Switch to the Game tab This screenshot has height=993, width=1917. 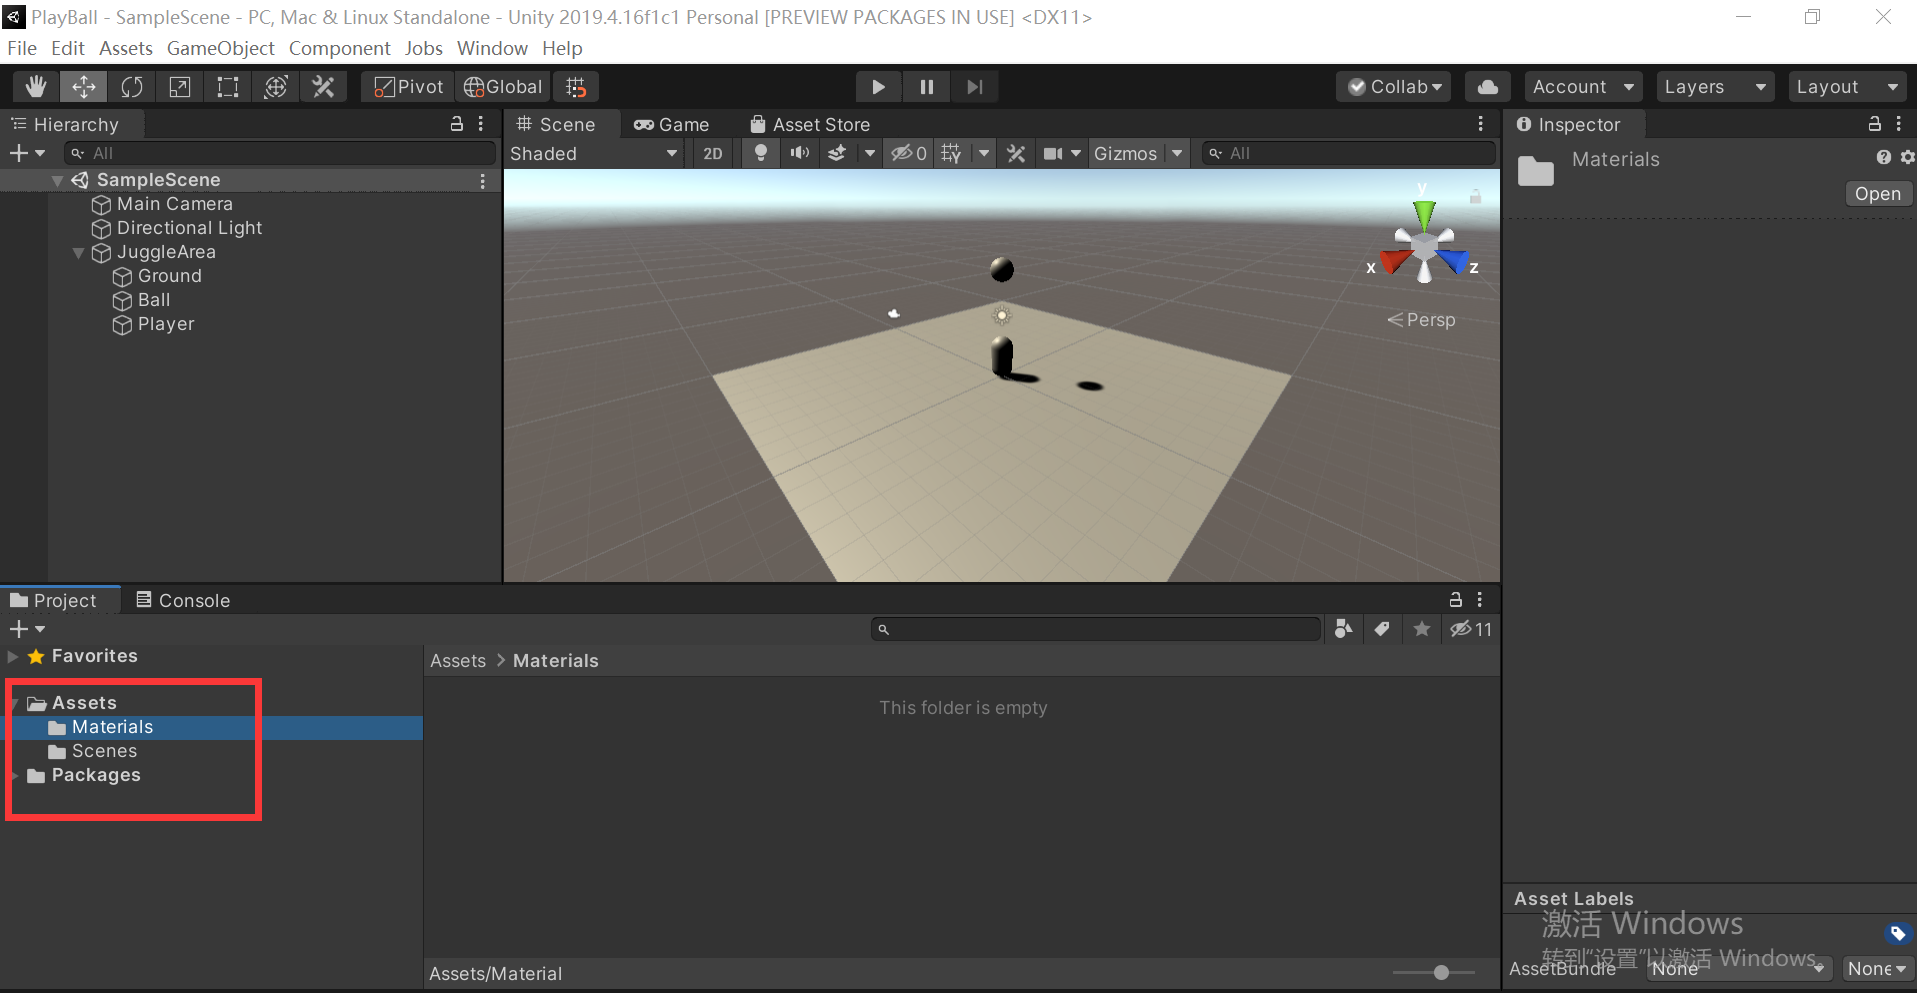[x=671, y=124]
